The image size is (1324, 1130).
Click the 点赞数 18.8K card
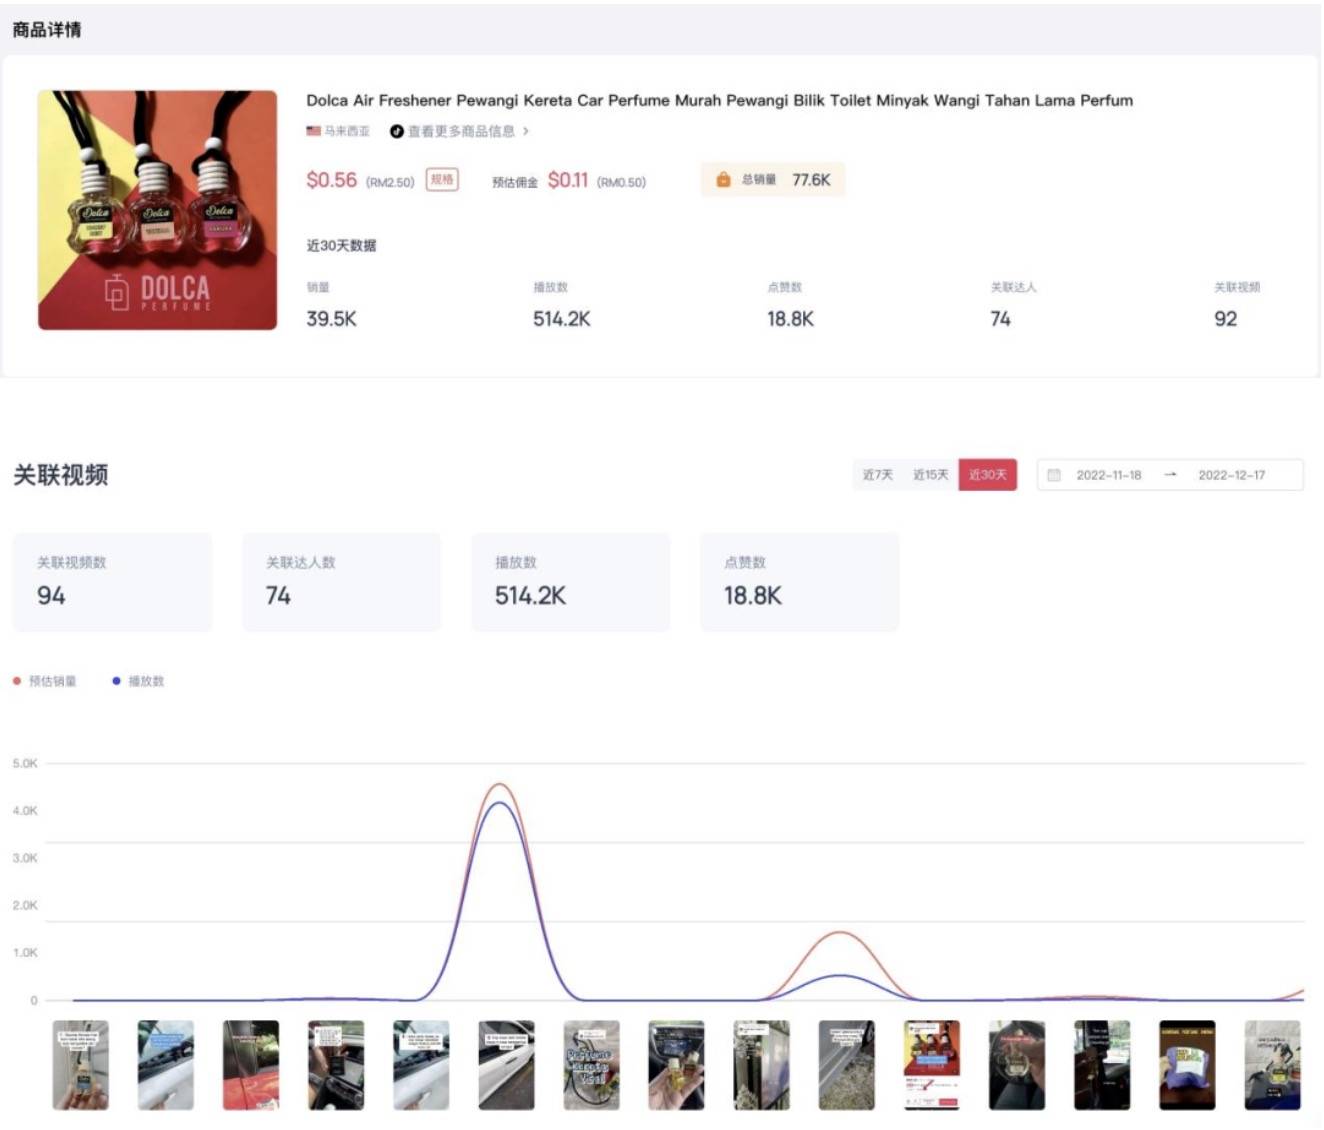pyautogui.click(x=799, y=582)
